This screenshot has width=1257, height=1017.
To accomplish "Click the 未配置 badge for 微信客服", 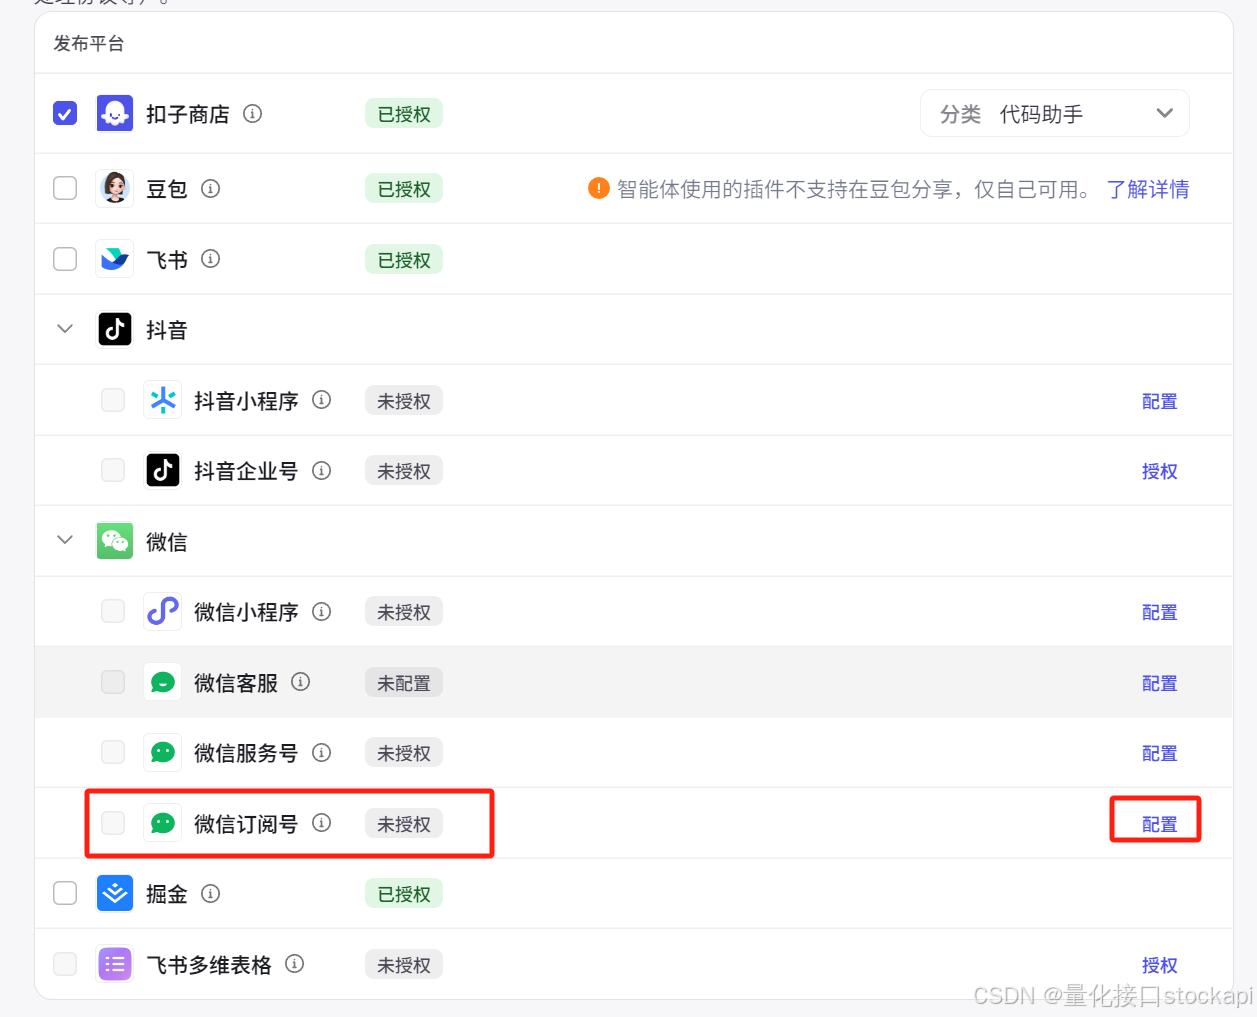I will pos(404,683).
